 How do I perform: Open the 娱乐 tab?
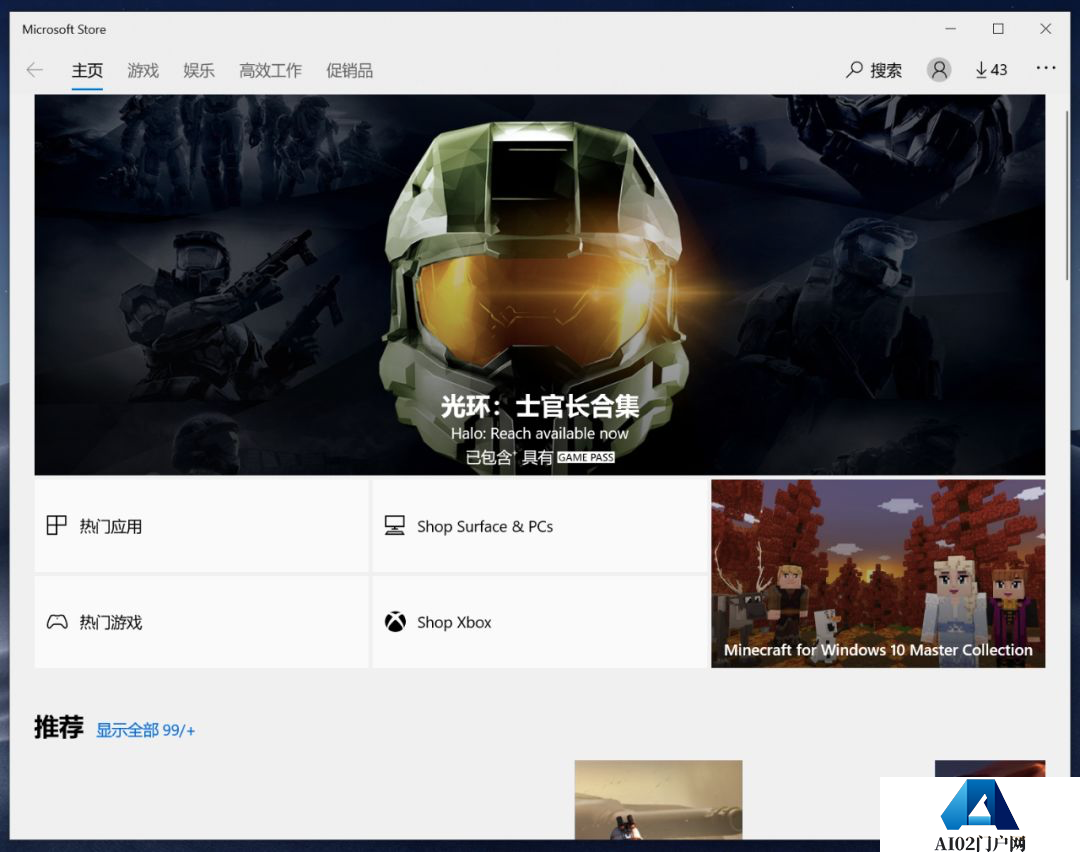point(199,70)
